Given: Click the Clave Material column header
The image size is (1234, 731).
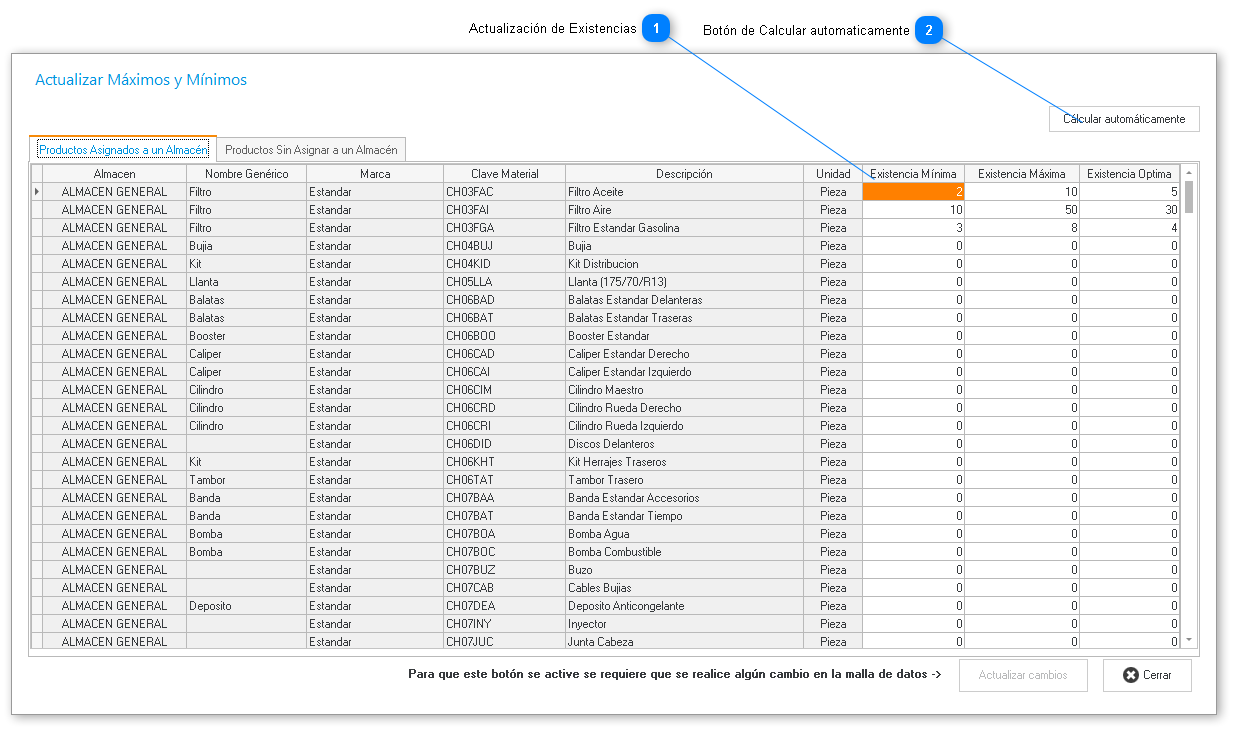Looking at the screenshot, I should tap(504, 174).
